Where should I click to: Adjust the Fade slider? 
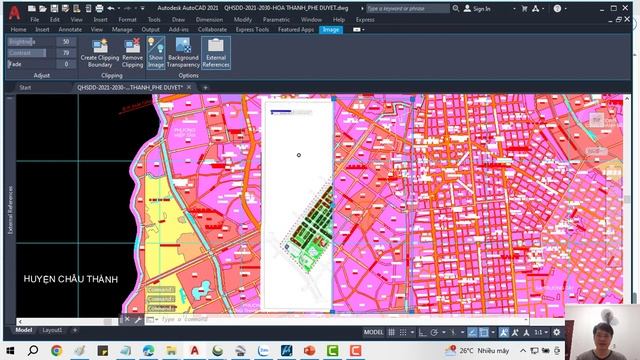31,64
